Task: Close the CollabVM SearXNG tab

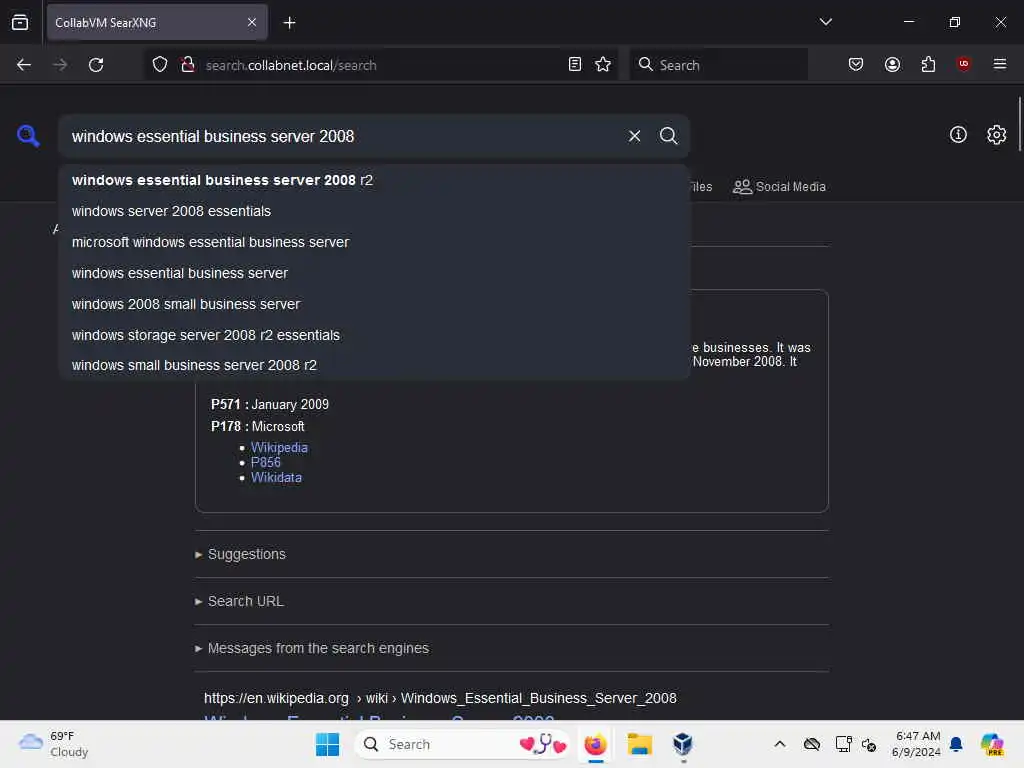Action: click(252, 22)
